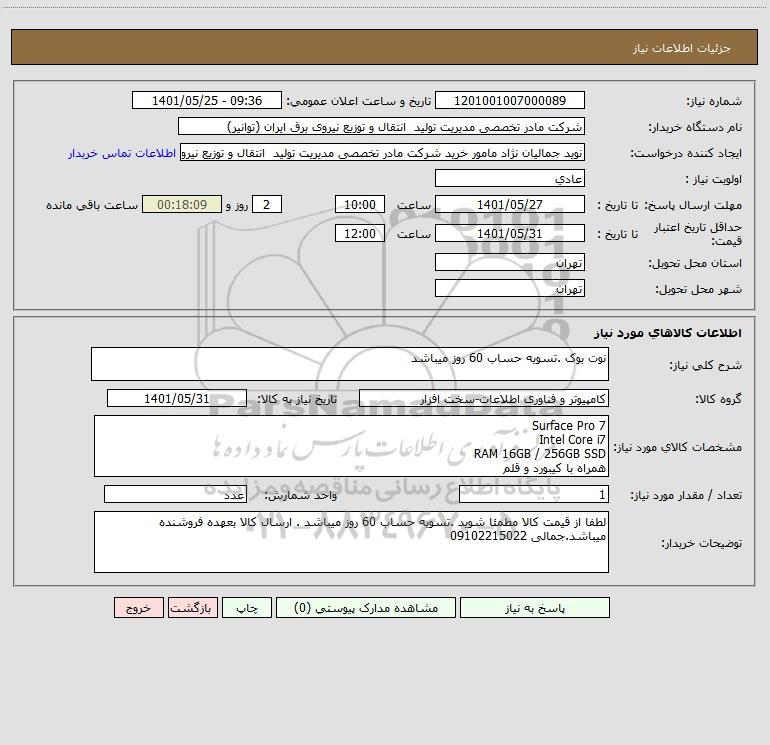
Task: Click the جزئیات اطلاعات نیاز header title
Action: point(681,48)
